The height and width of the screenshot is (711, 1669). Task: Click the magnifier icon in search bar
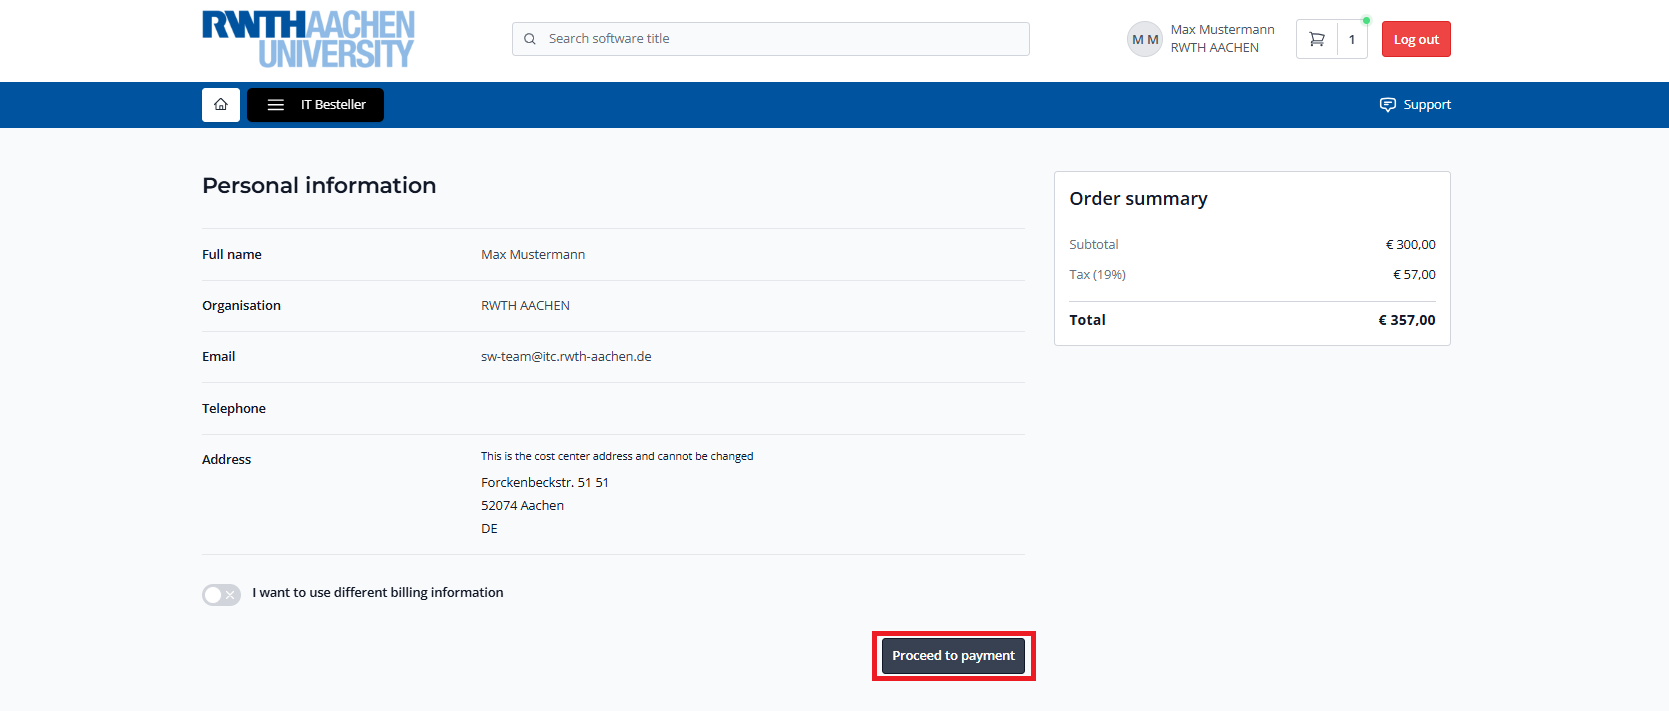pyautogui.click(x=530, y=39)
